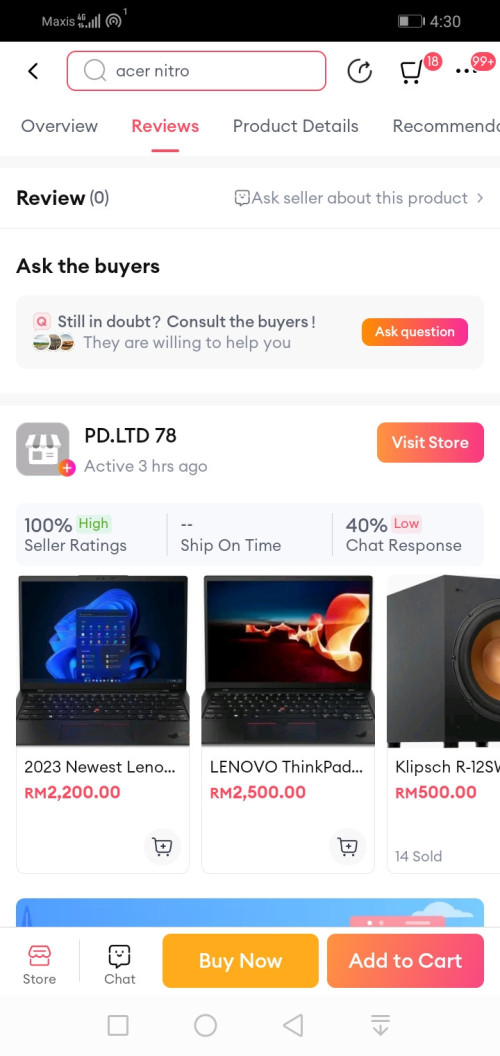Tap the Store icon in bottom bar

tap(39, 964)
